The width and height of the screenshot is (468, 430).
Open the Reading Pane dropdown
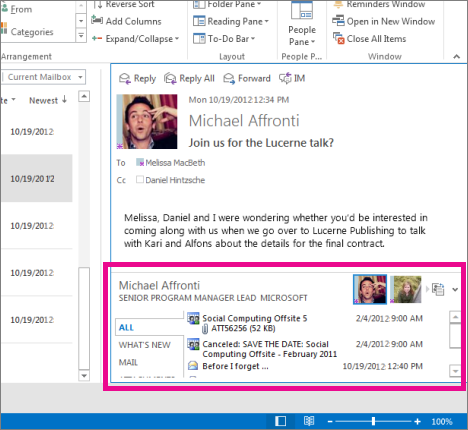pos(231,21)
